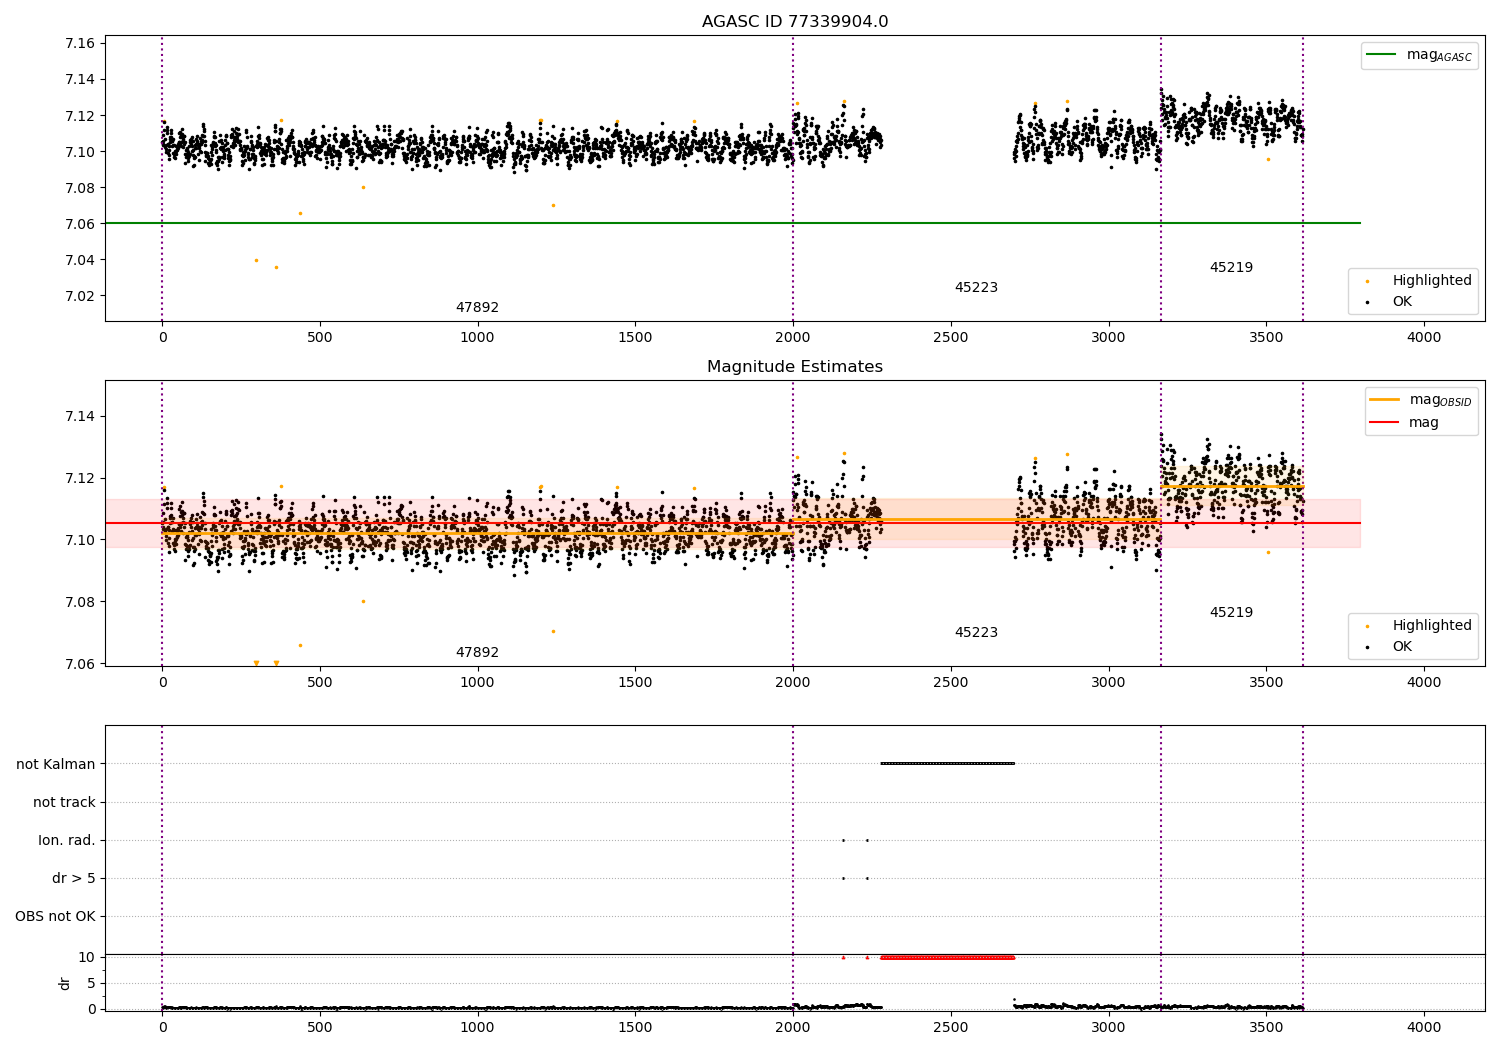Click the red dr saturation marker band

click(x=947, y=958)
